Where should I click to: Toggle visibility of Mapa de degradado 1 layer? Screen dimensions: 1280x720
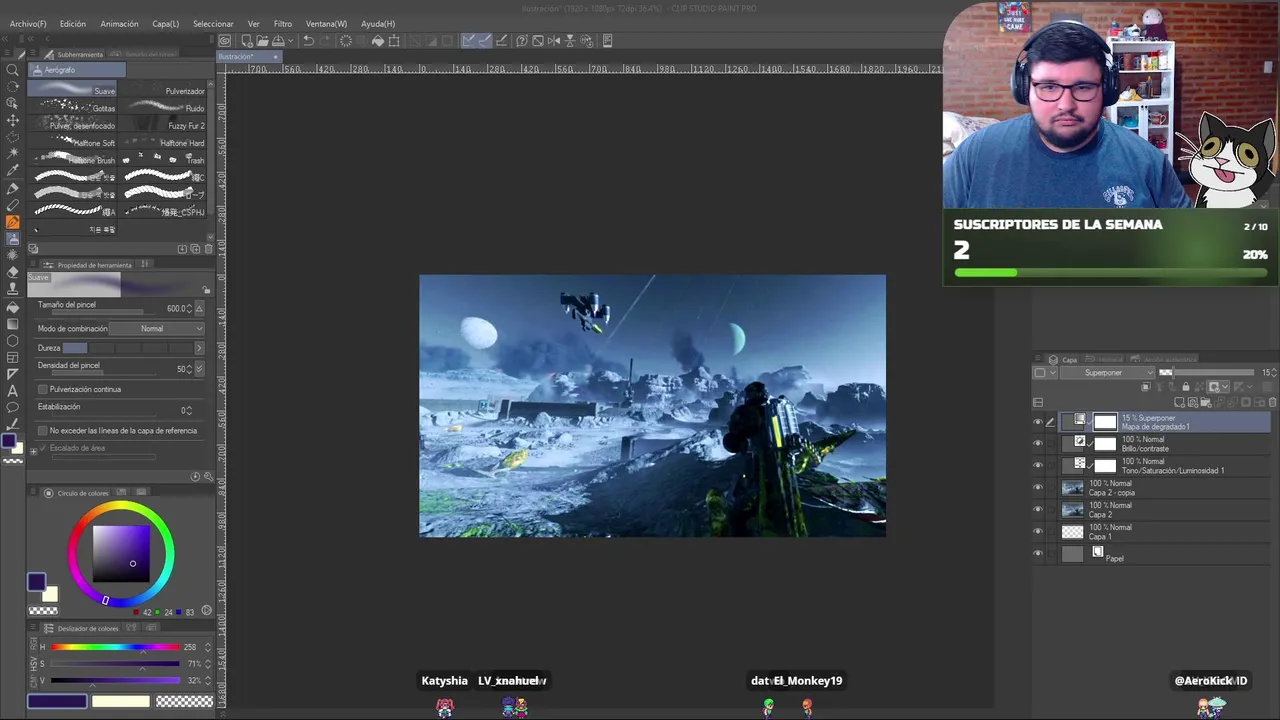coord(1038,422)
